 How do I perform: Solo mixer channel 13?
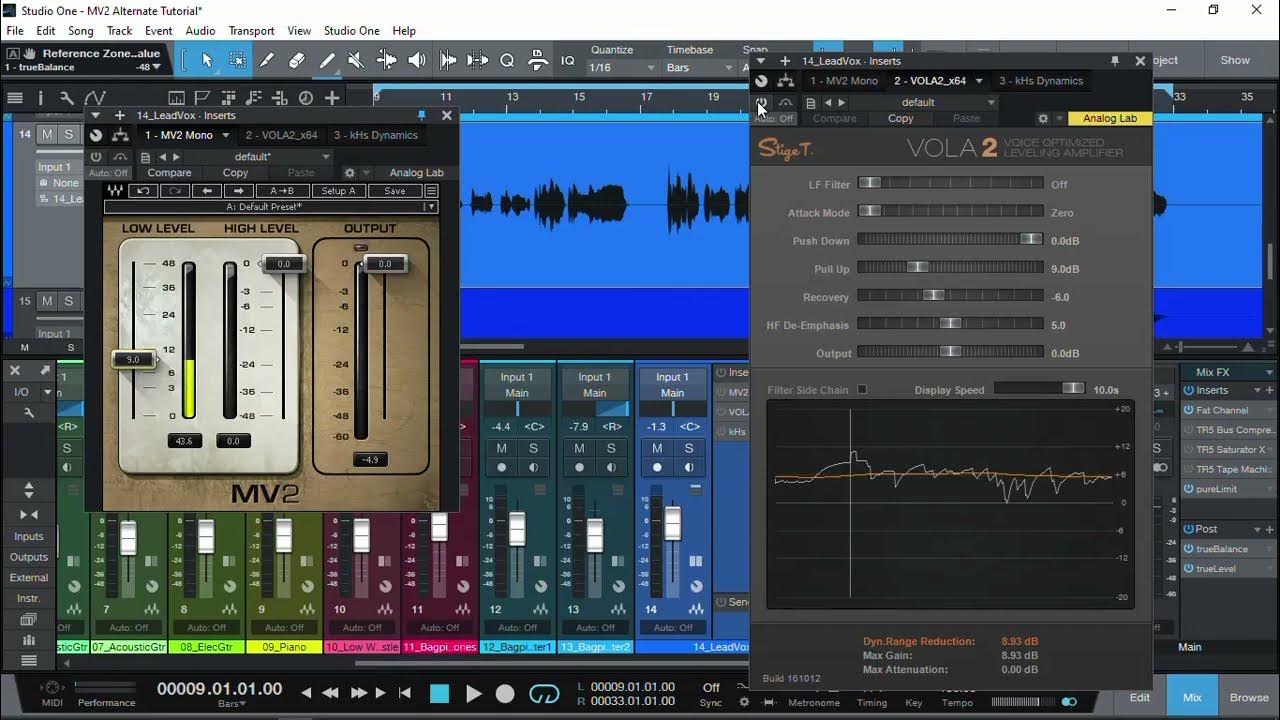(x=611, y=448)
